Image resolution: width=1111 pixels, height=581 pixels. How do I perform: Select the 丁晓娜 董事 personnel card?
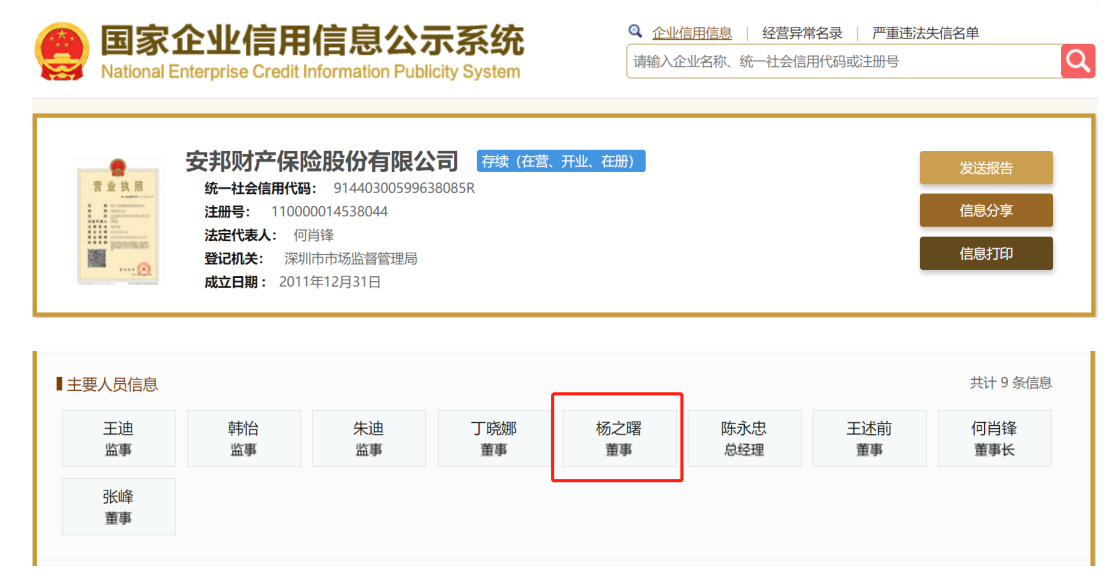494,439
